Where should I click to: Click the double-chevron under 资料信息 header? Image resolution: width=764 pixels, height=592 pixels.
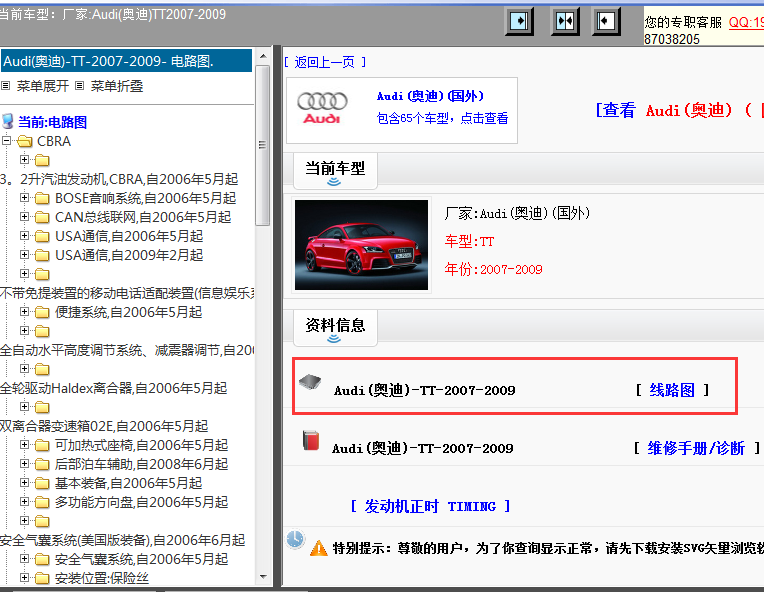334,339
